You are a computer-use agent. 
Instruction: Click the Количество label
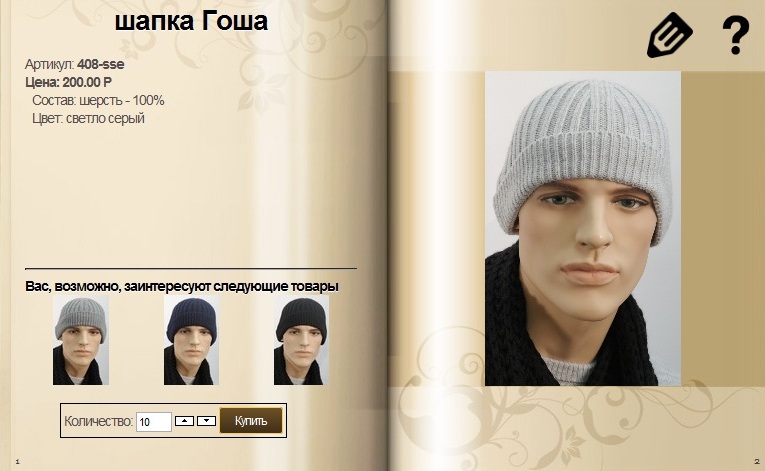tap(99, 421)
